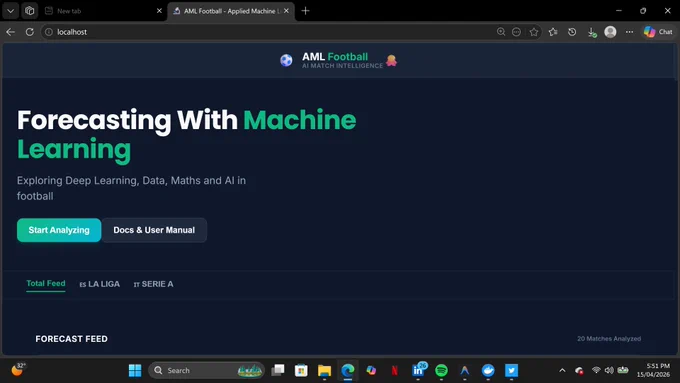Open browser History icon
This screenshot has height=383, width=680.
tap(572, 32)
